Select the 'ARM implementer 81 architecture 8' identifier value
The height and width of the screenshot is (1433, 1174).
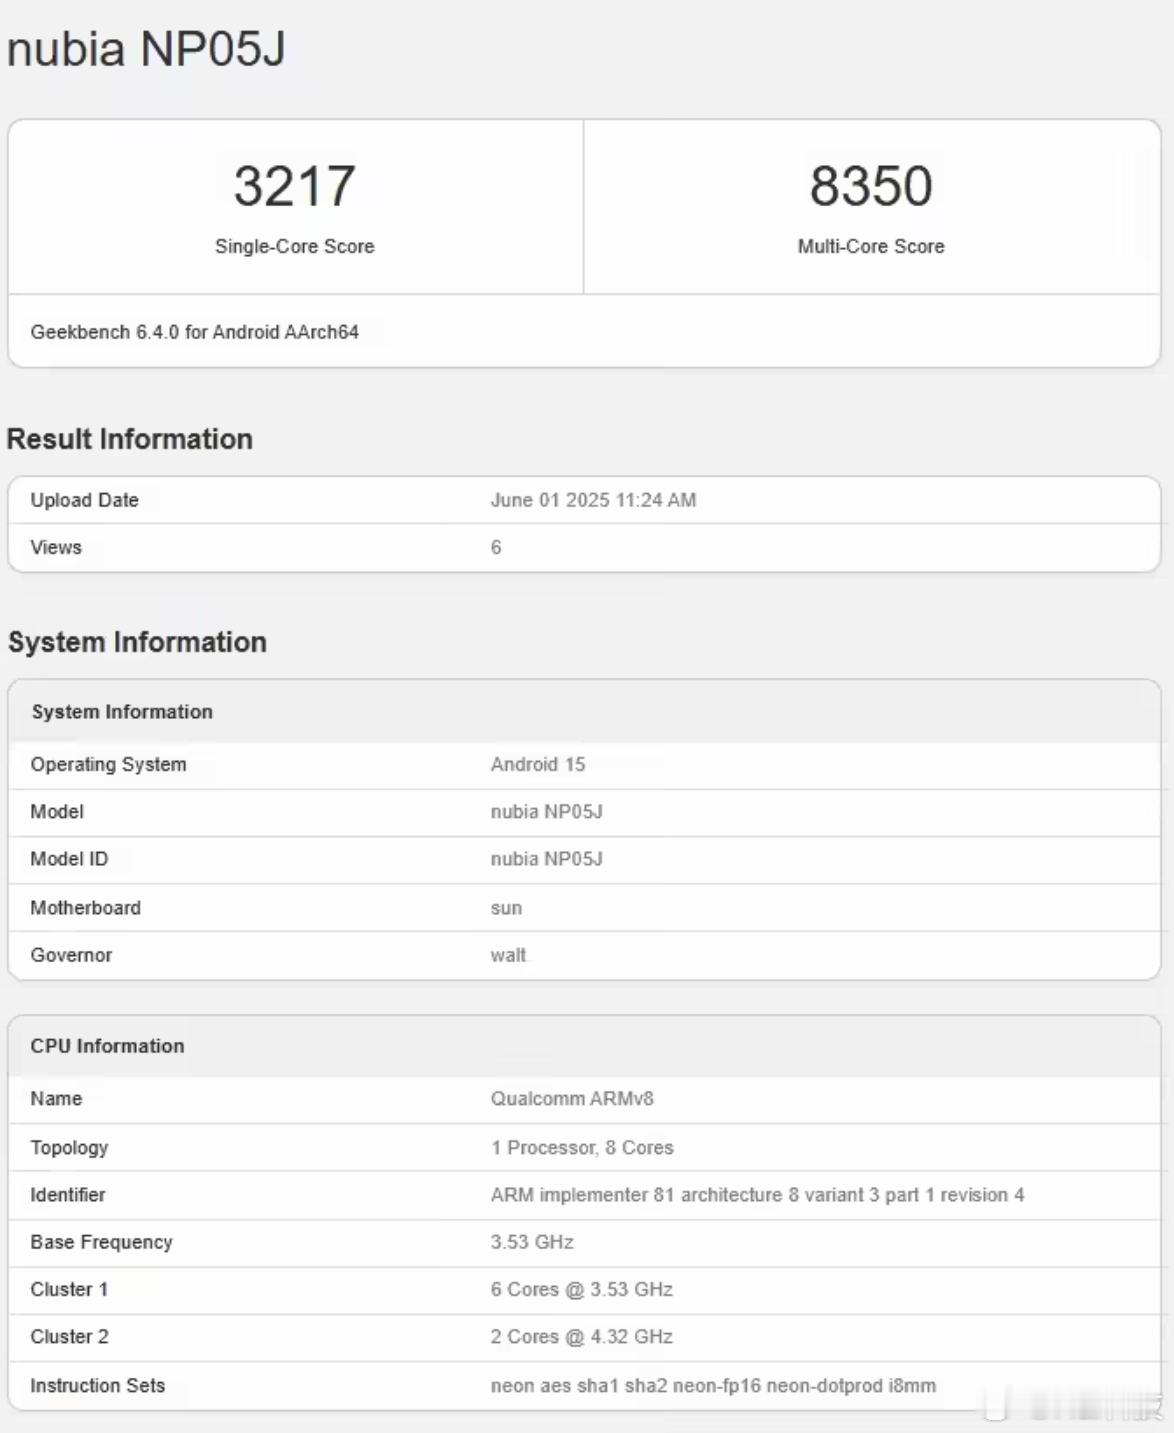tap(757, 1195)
